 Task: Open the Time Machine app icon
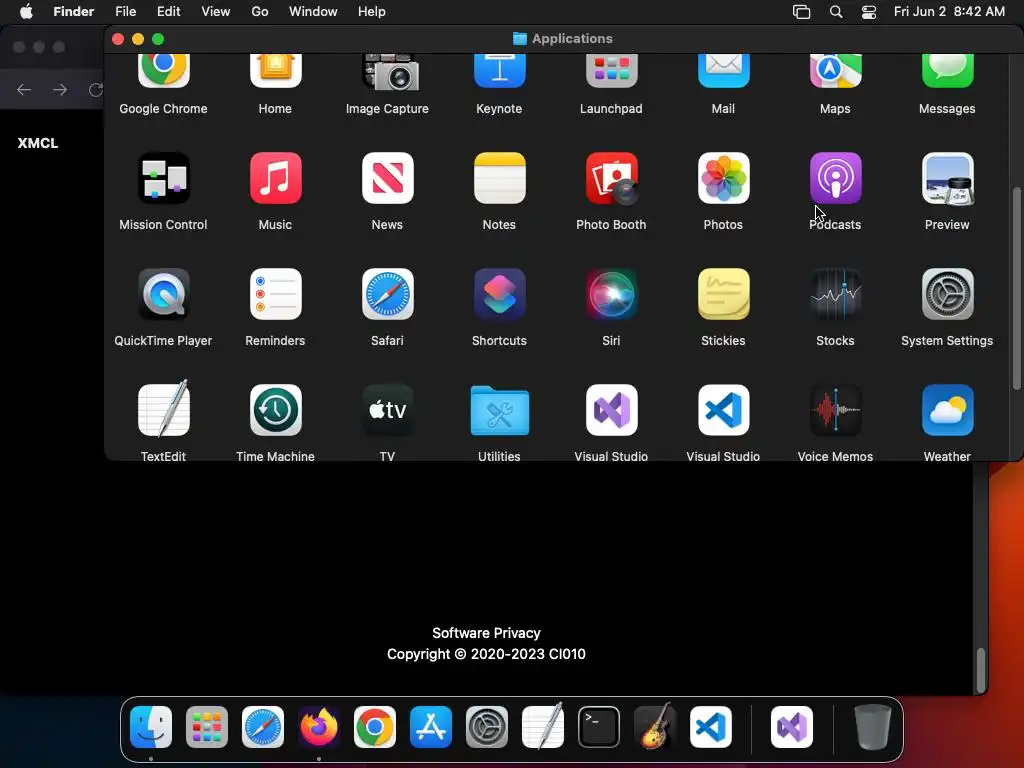click(276, 409)
